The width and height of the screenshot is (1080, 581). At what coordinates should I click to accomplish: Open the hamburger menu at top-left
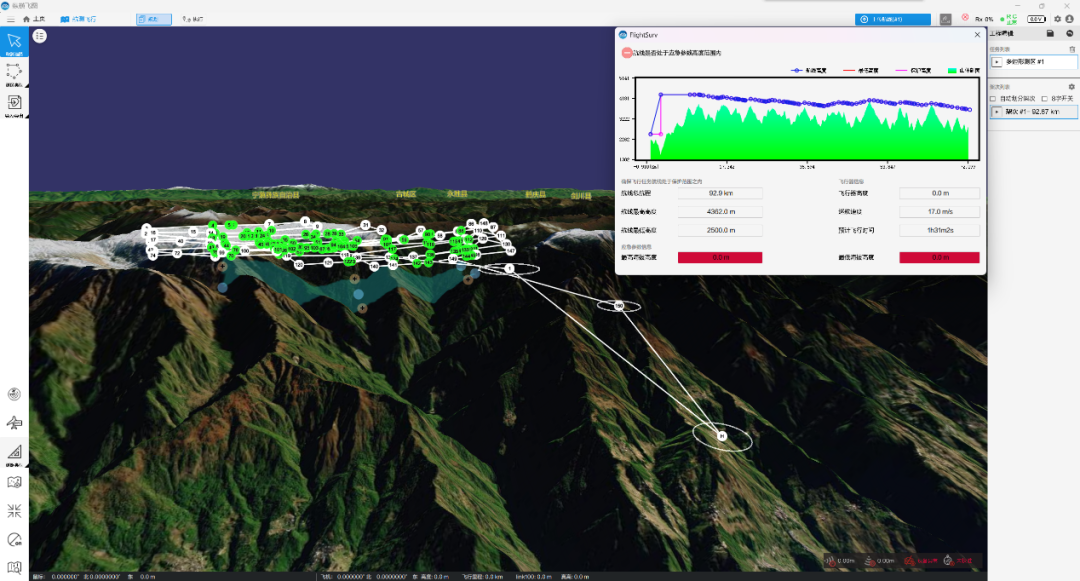pos(11,19)
